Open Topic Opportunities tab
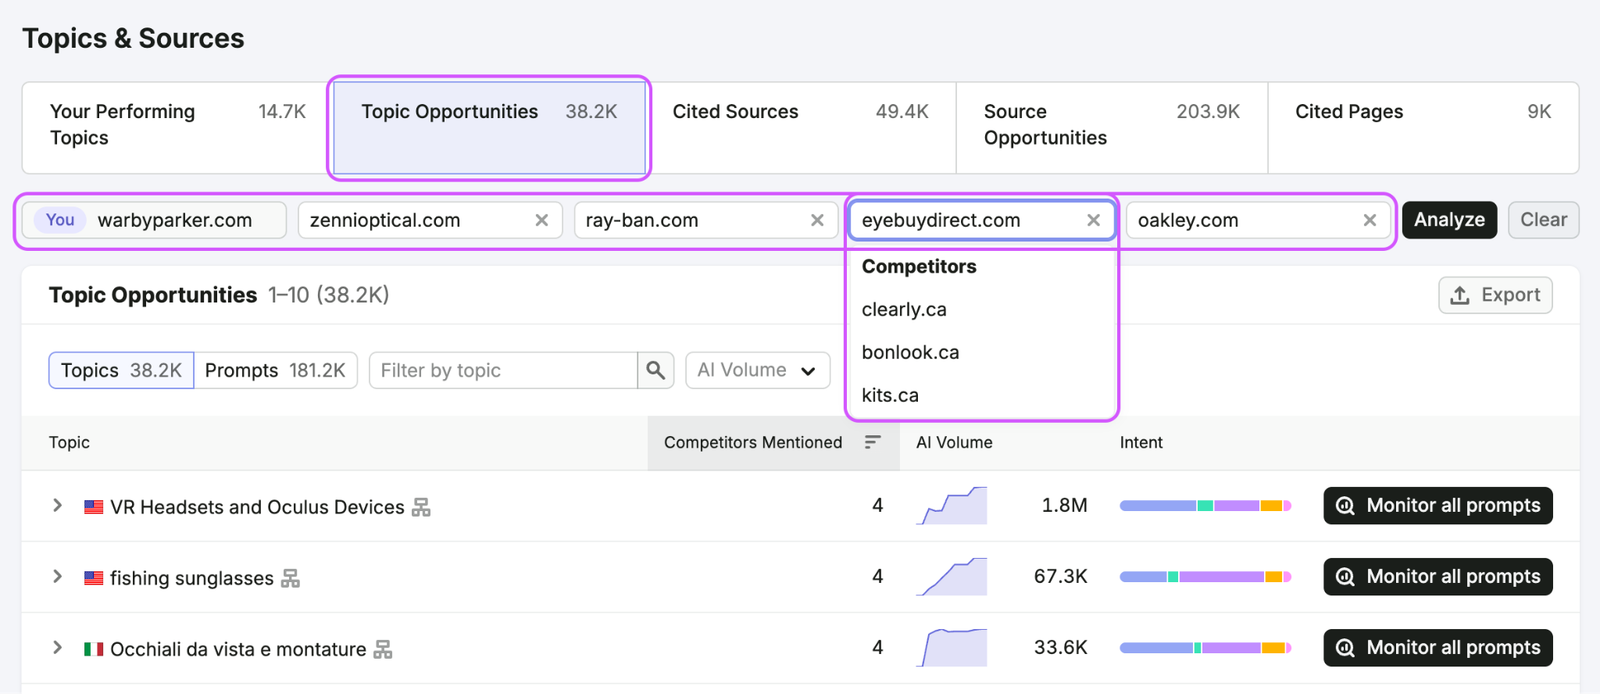This screenshot has width=1600, height=694. (489, 126)
